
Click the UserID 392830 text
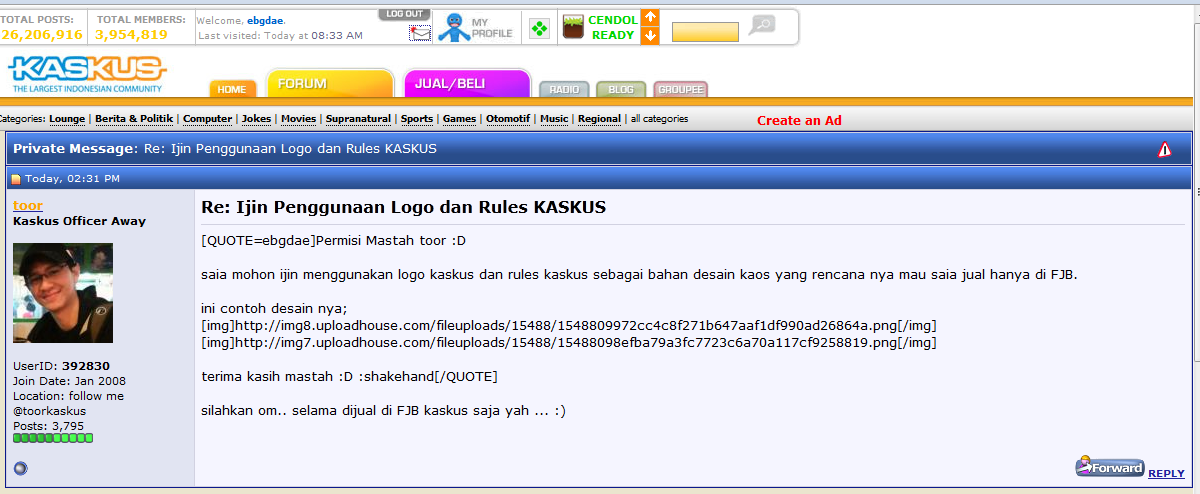pyautogui.click(x=61, y=366)
